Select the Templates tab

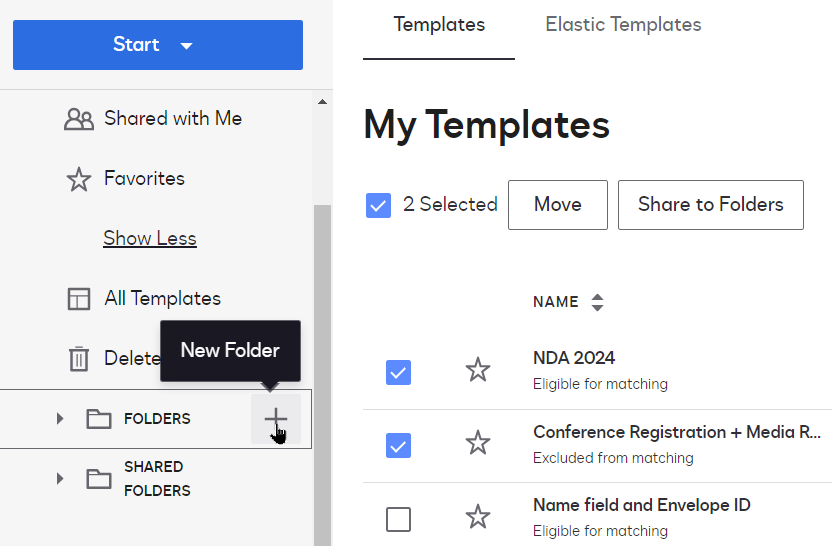click(x=439, y=25)
